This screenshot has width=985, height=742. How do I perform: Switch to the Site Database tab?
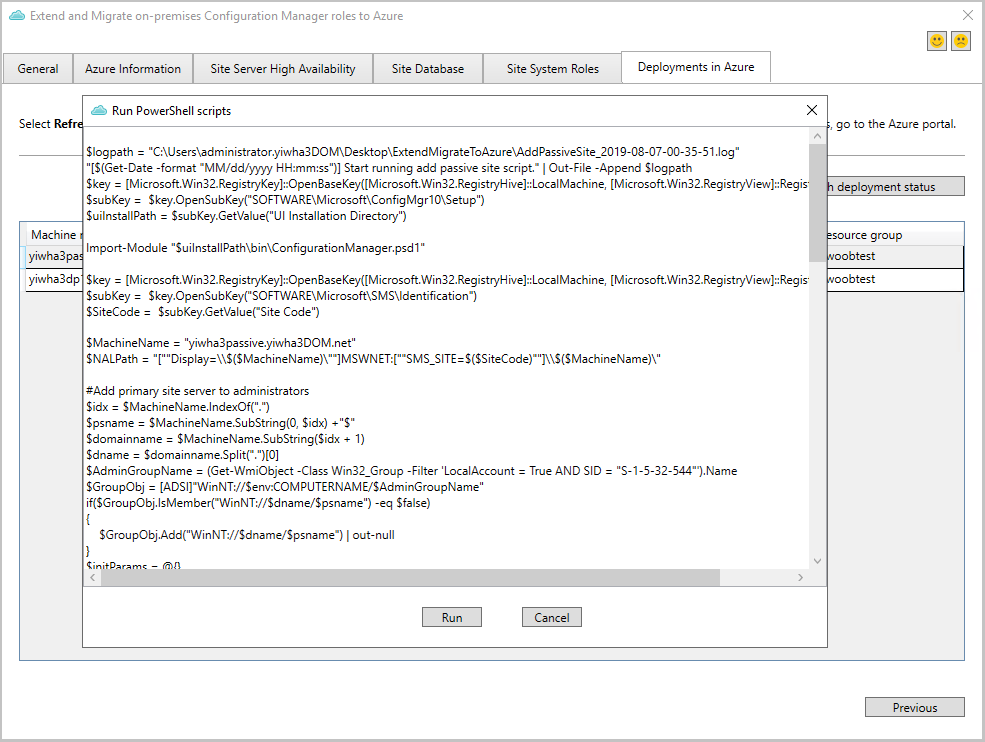[x=427, y=68]
